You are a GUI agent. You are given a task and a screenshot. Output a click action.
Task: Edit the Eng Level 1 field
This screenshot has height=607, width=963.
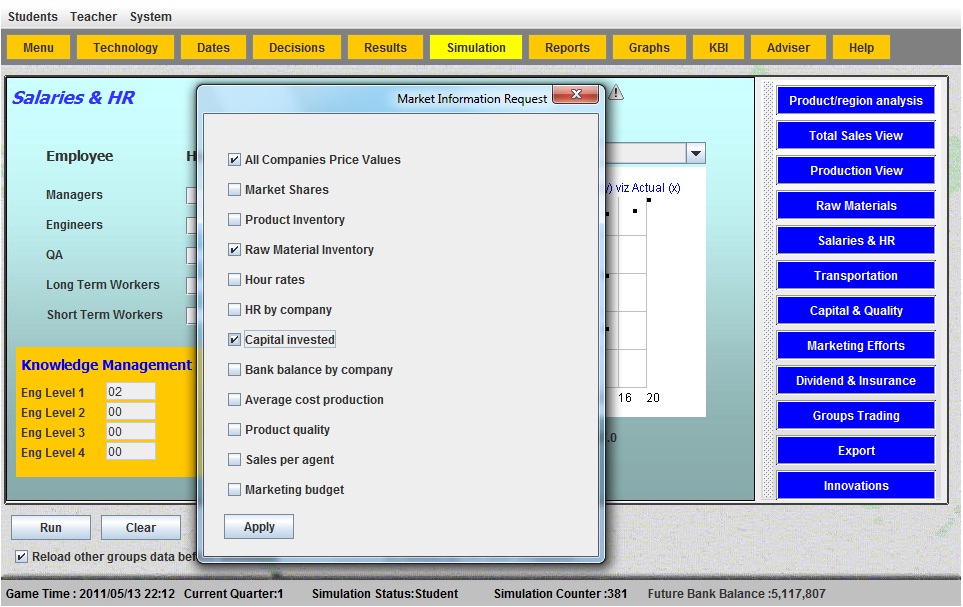click(x=131, y=392)
